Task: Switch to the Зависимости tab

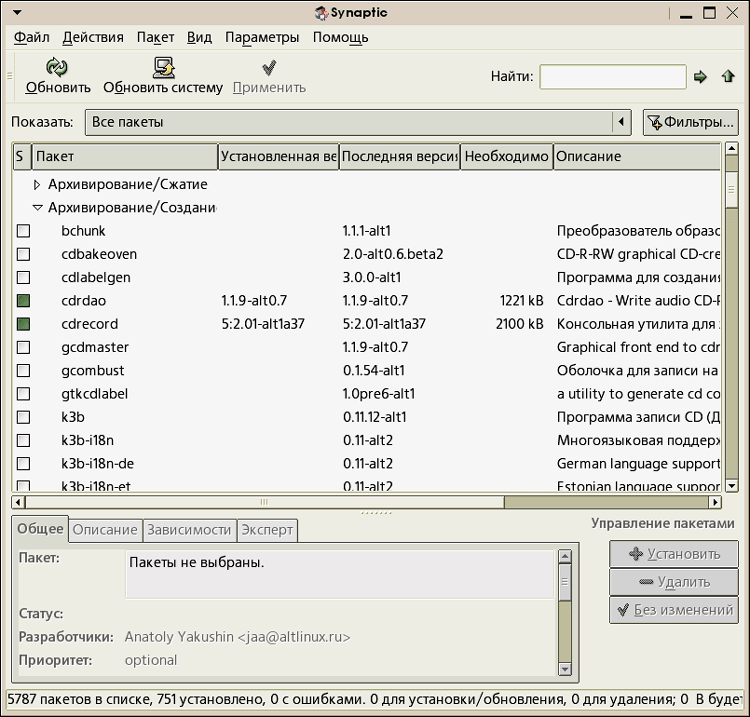Action: (189, 530)
